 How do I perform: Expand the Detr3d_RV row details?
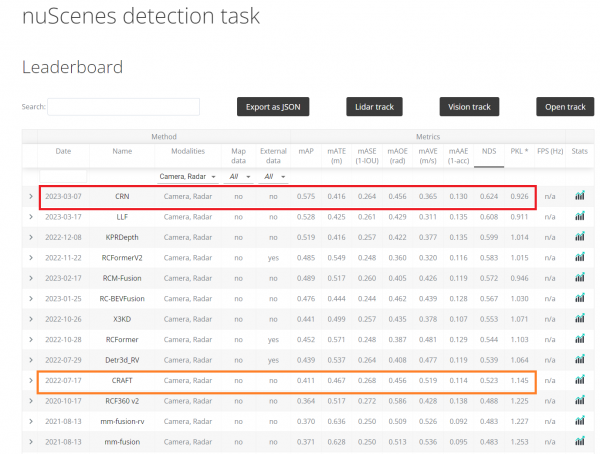[31, 360]
